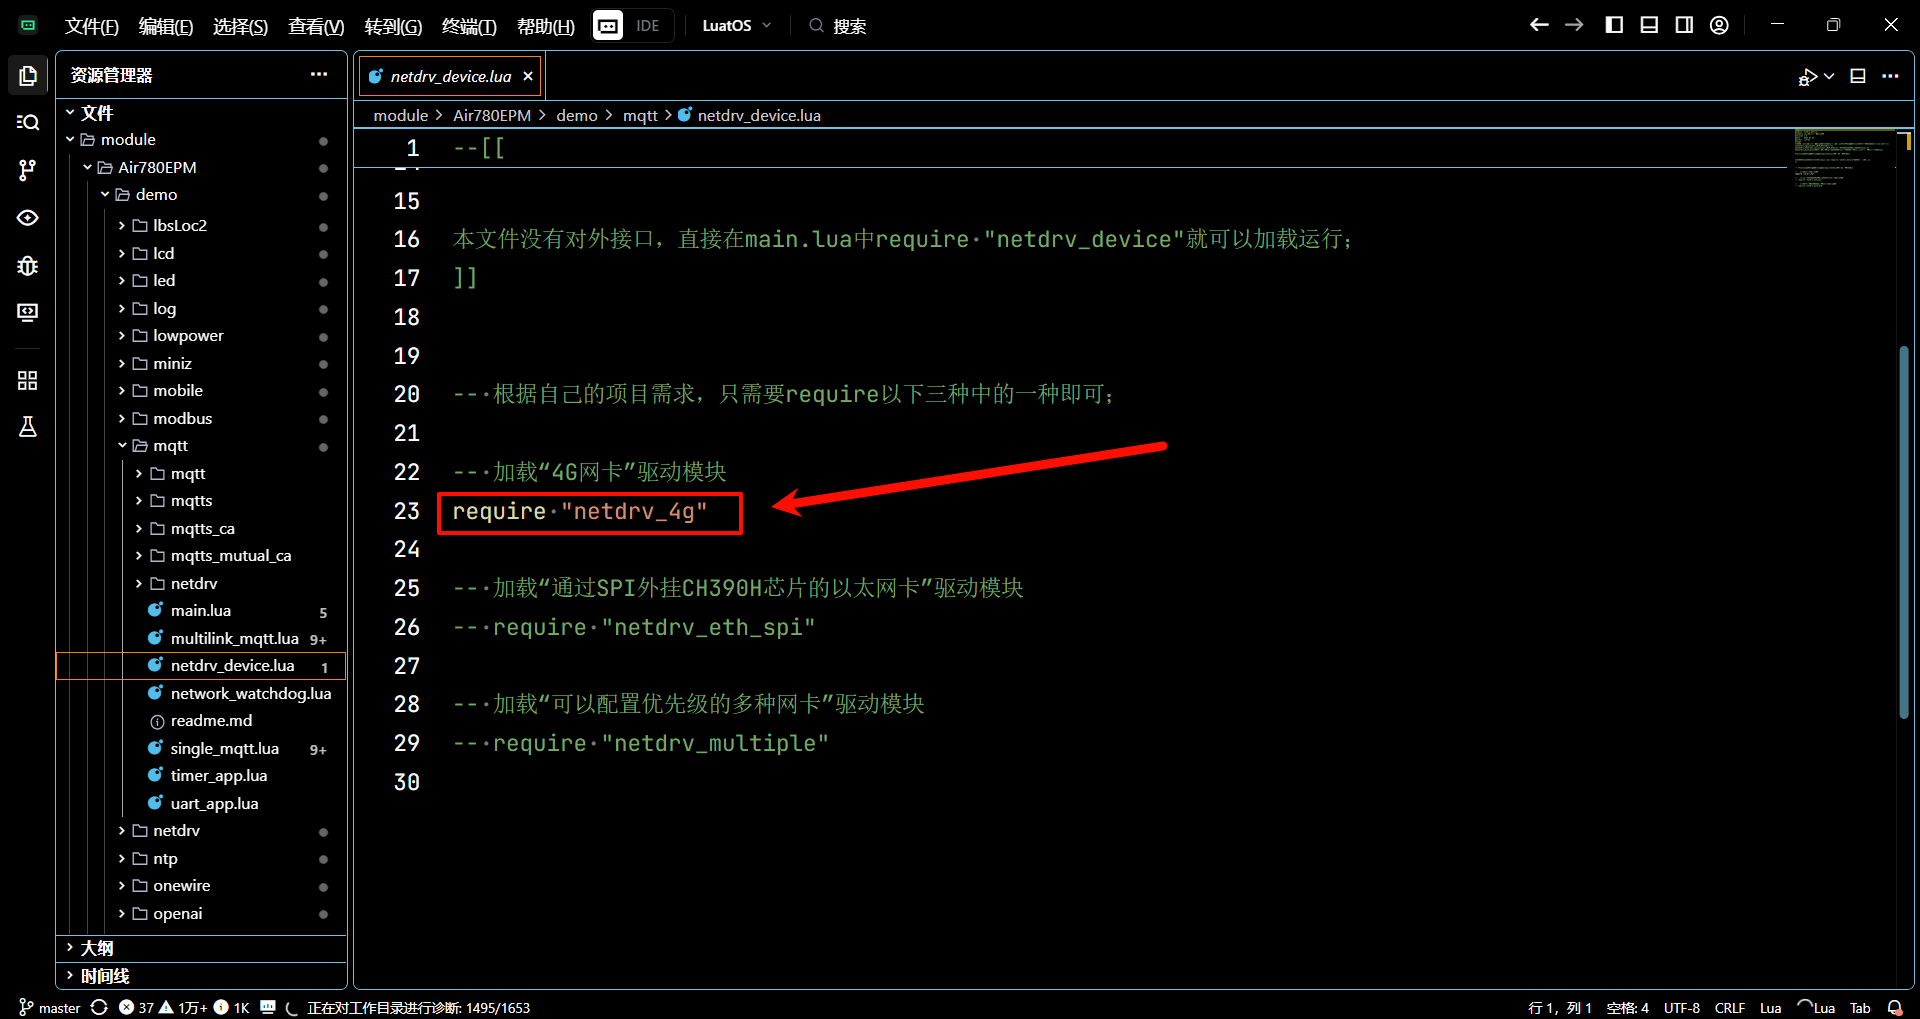Screen dimensions: 1920x1019
Task: Open the Accounts profile icon
Action: coord(1719,25)
